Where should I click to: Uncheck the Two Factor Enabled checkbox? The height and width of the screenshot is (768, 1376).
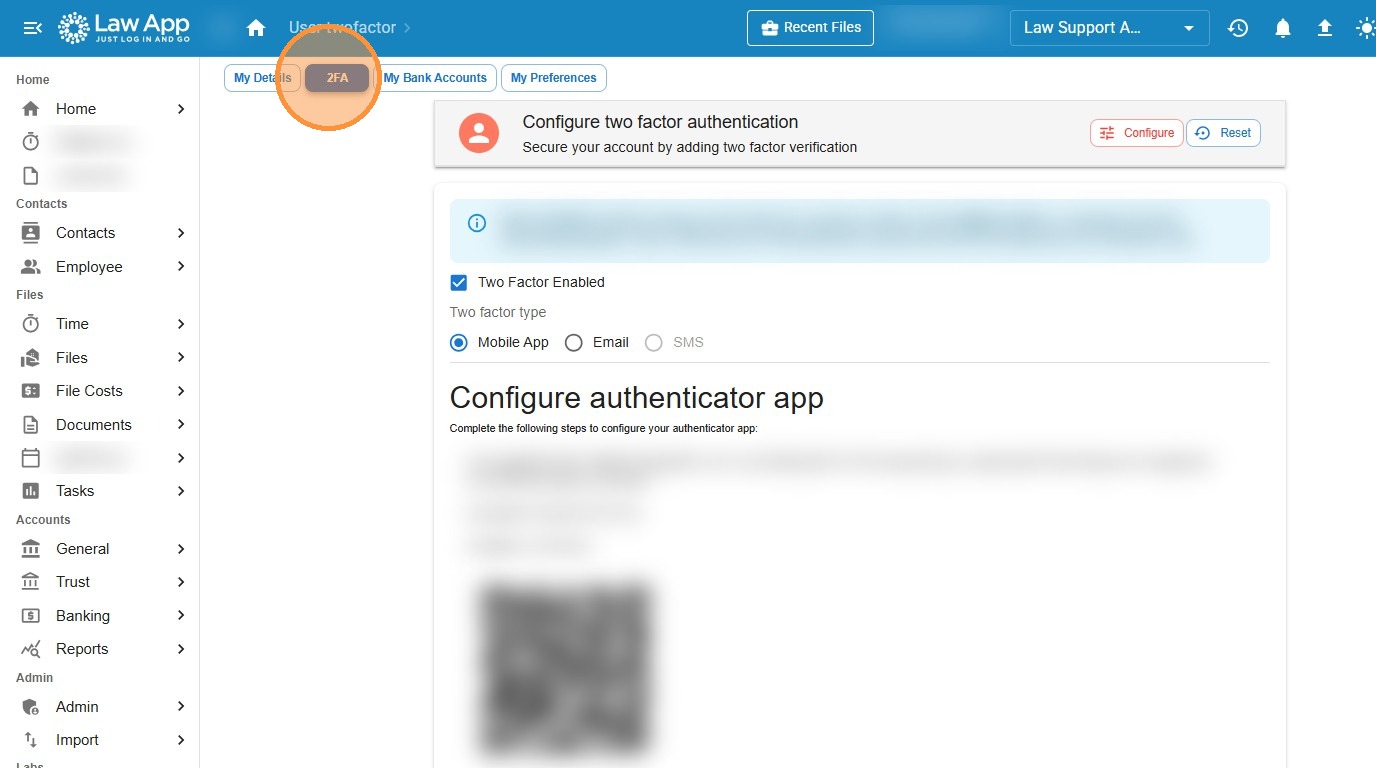[x=459, y=283]
